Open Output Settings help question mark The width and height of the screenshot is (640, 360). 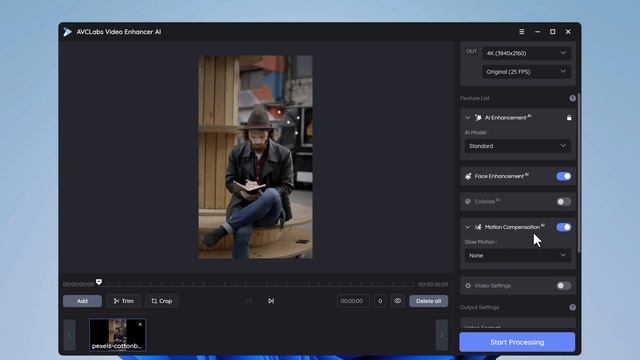tap(573, 307)
